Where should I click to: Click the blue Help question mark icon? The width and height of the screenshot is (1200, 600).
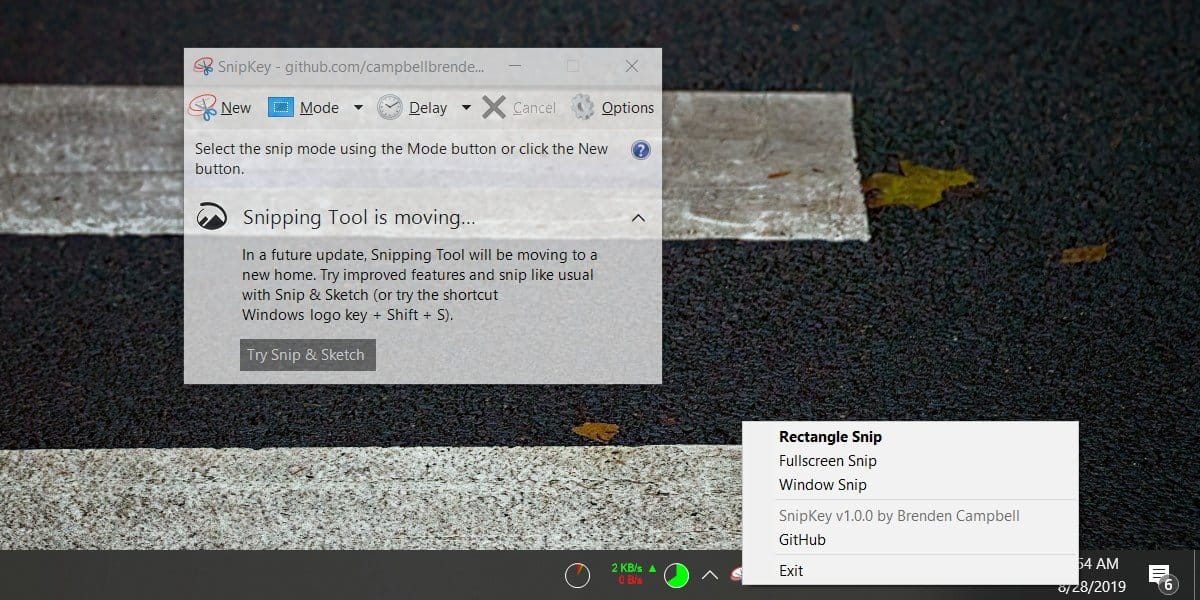[641, 150]
